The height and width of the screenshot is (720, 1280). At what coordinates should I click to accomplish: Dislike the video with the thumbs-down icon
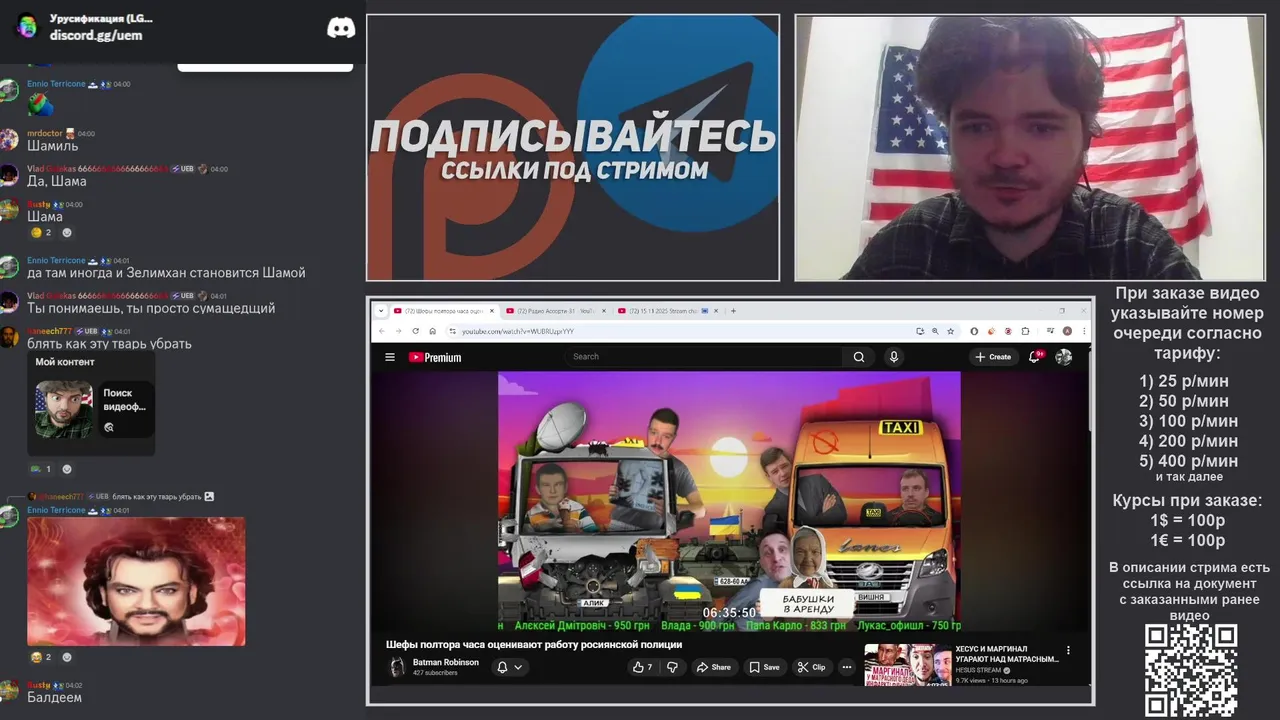673,667
